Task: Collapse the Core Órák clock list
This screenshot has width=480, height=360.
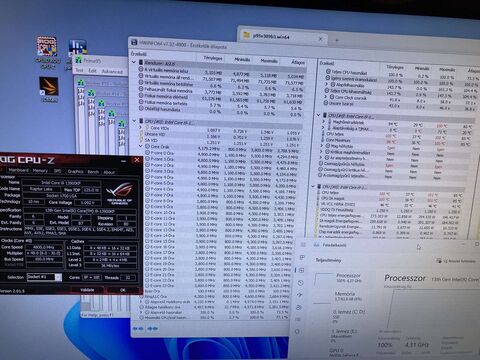Action: point(141,146)
